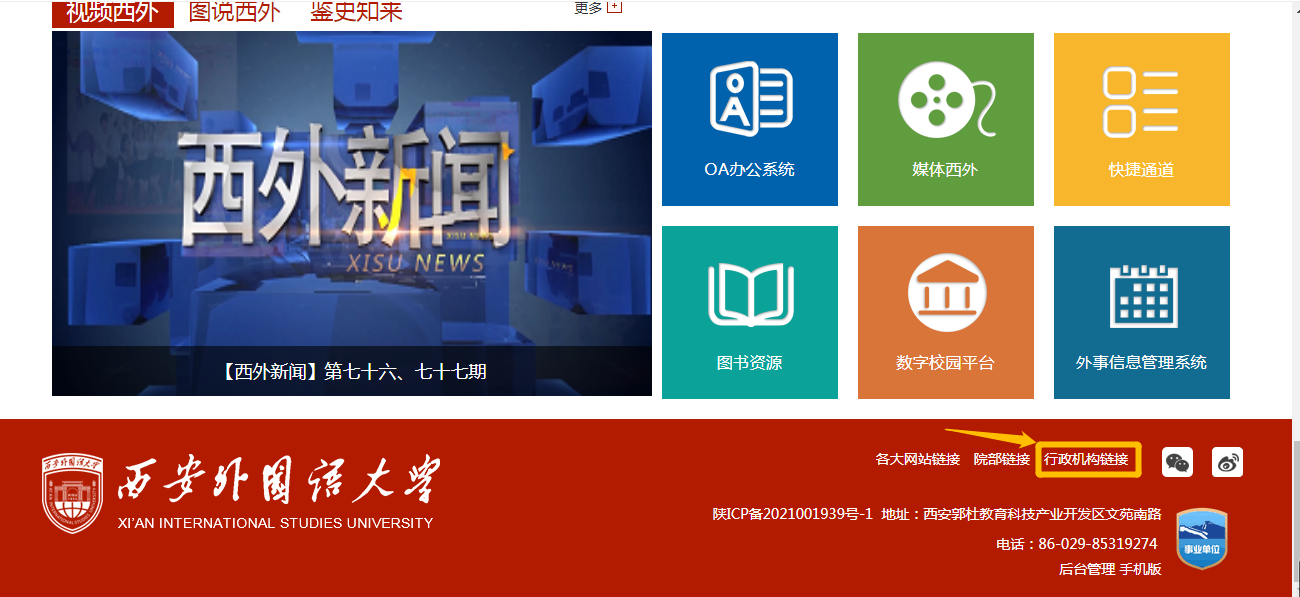1300x597 pixels.
Task: Click the 外事信息管理系统 calendar icon
Action: coord(1141,294)
